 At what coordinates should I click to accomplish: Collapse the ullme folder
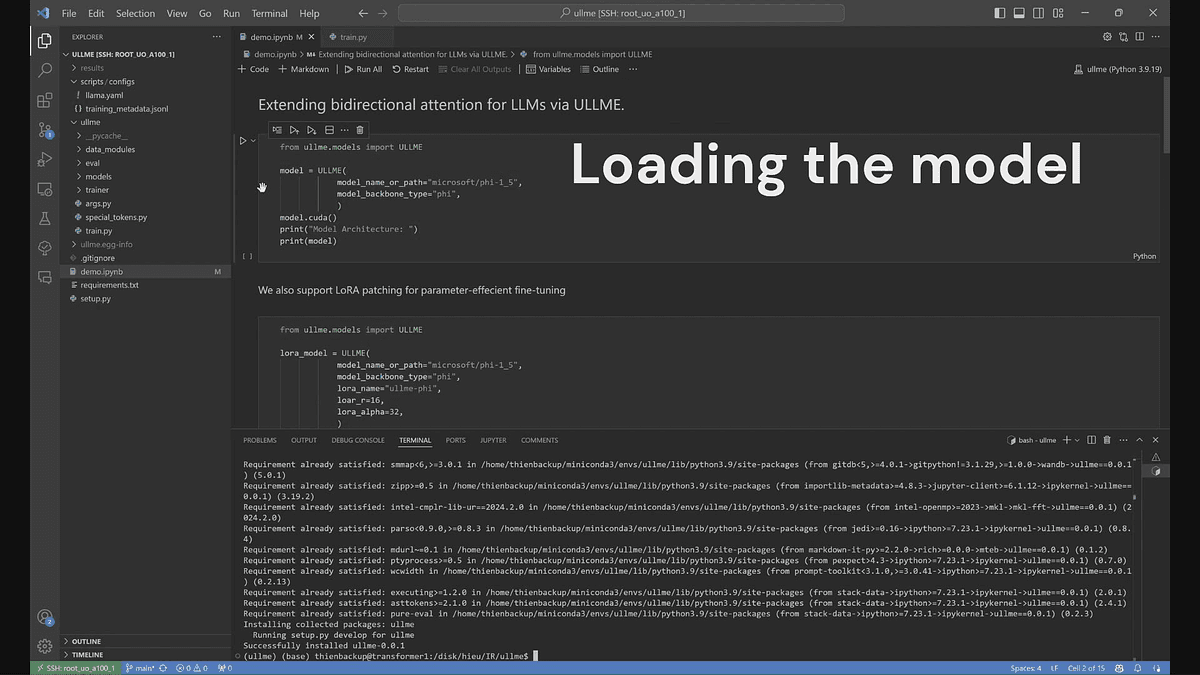click(90, 122)
